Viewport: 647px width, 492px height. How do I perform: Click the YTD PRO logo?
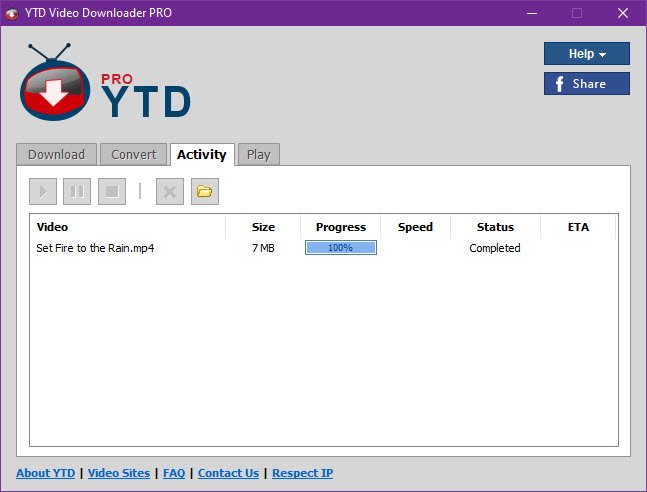(105, 83)
